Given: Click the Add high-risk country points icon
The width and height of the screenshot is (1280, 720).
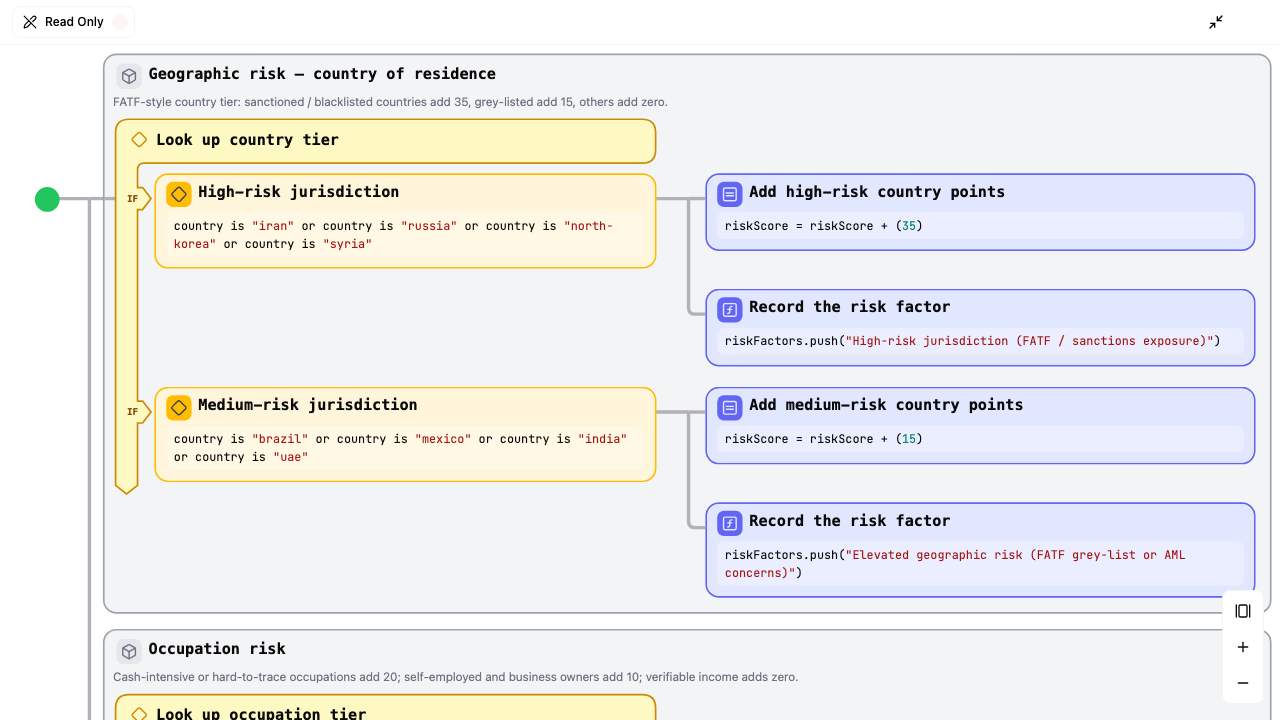Looking at the screenshot, I should click(730, 194).
